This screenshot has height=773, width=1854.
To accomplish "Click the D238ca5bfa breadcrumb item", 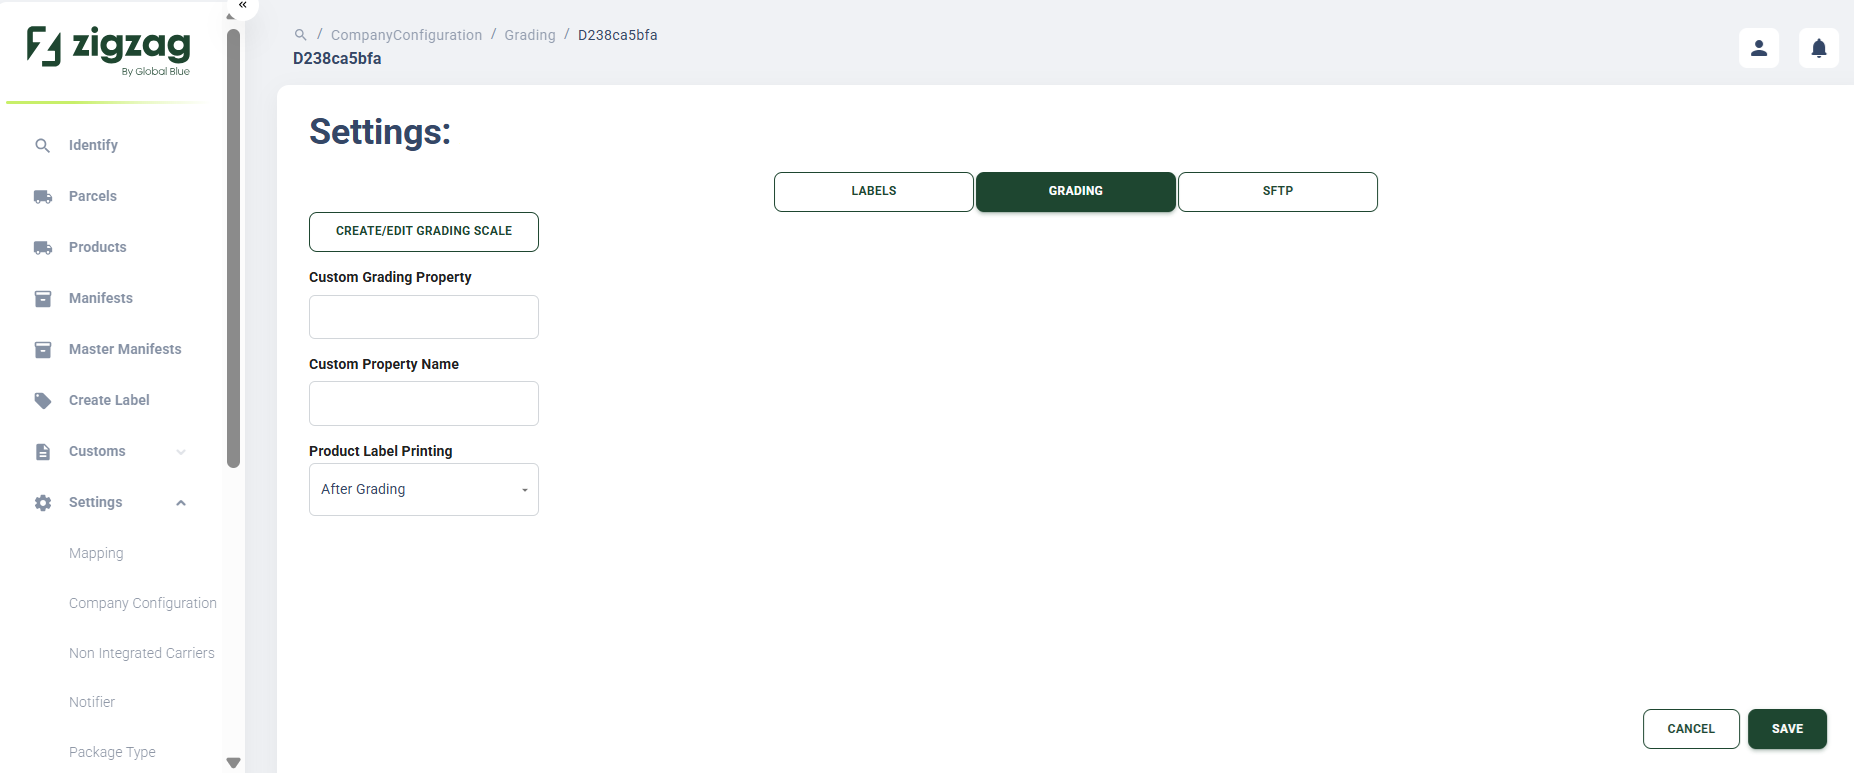I will point(618,35).
